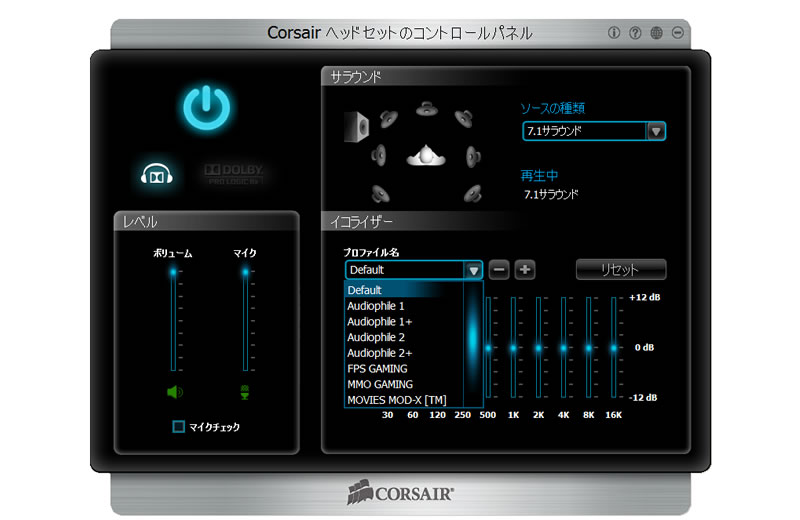Click the 8K equalizer slider
The width and height of the screenshot is (800, 520).
(x=588, y=348)
